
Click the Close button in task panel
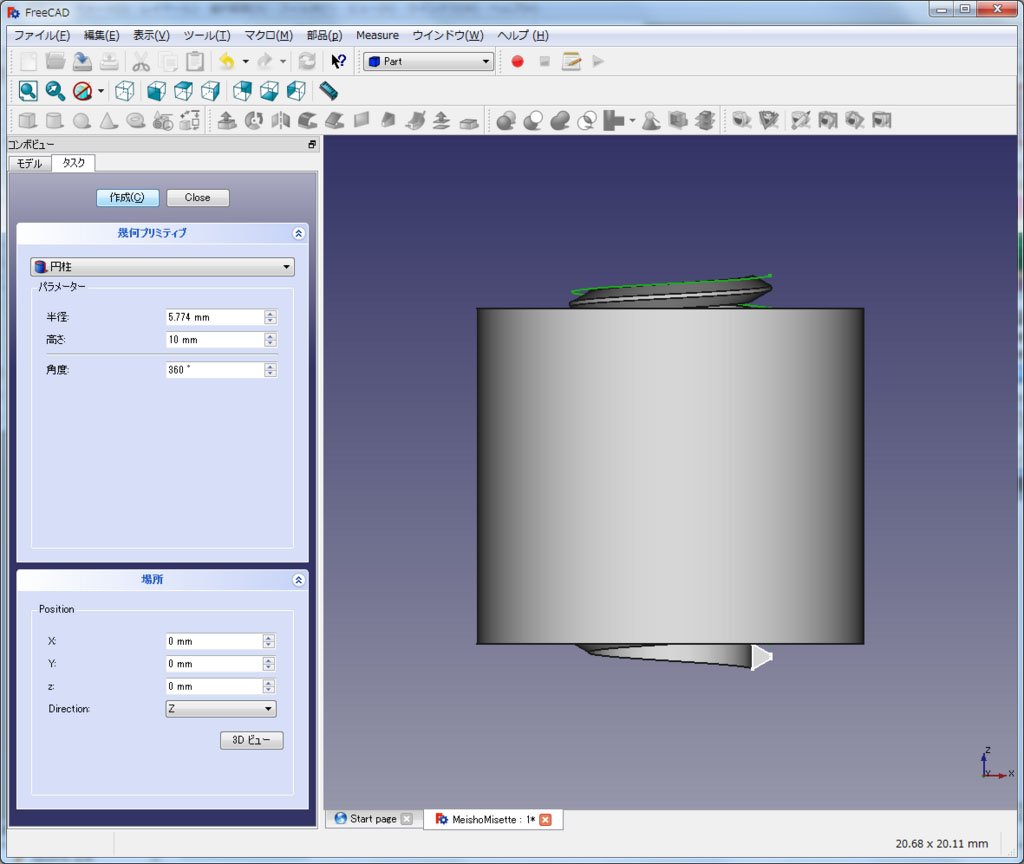pyautogui.click(x=197, y=197)
